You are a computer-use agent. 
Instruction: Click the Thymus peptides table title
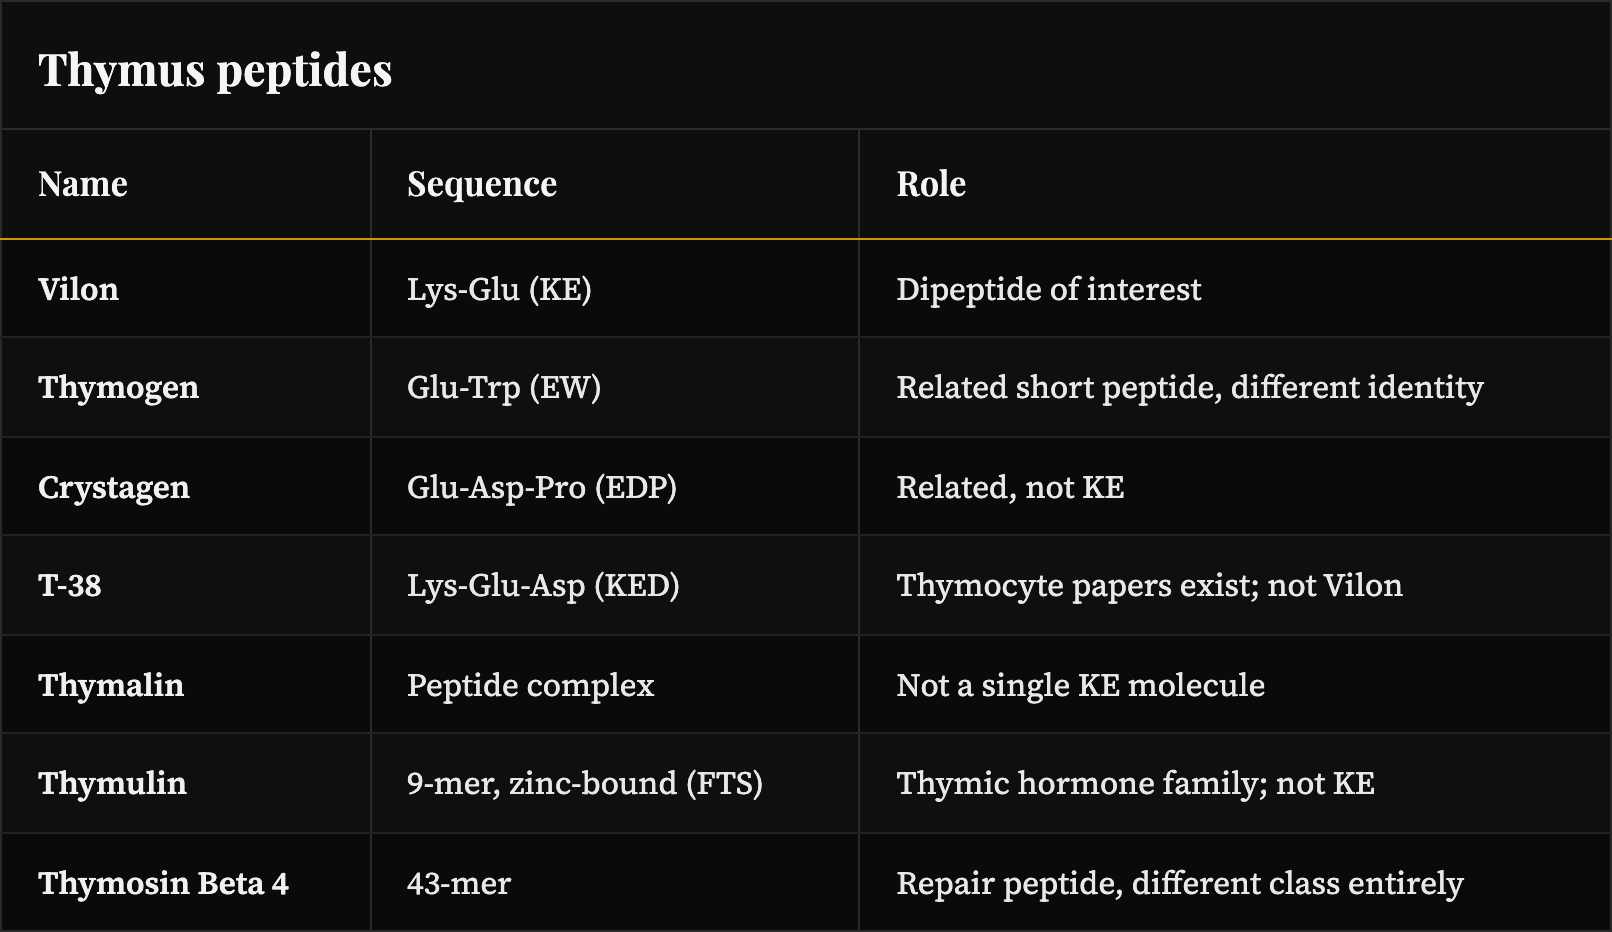click(215, 70)
